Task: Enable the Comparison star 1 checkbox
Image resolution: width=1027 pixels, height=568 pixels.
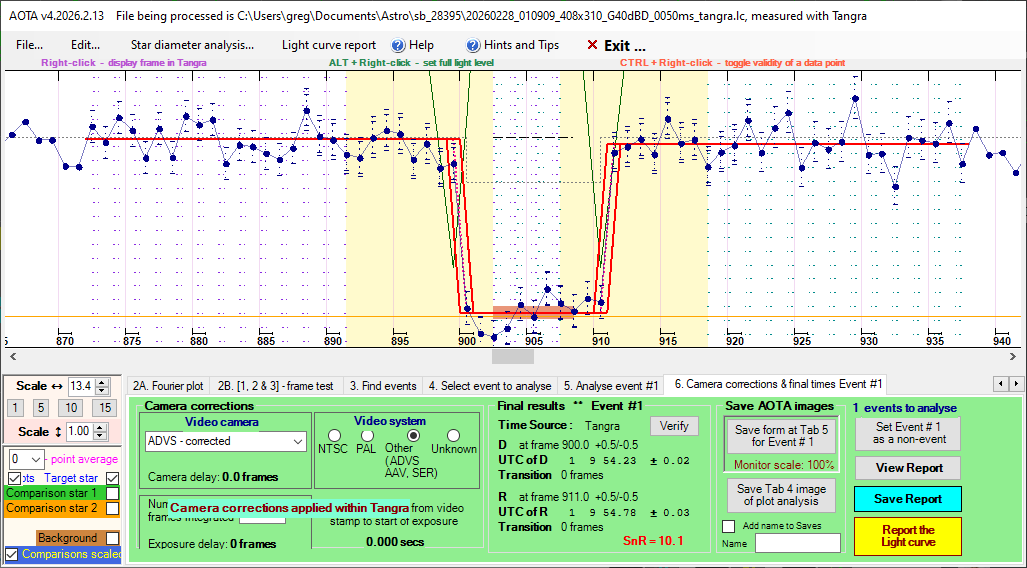Action: tap(113, 493)
